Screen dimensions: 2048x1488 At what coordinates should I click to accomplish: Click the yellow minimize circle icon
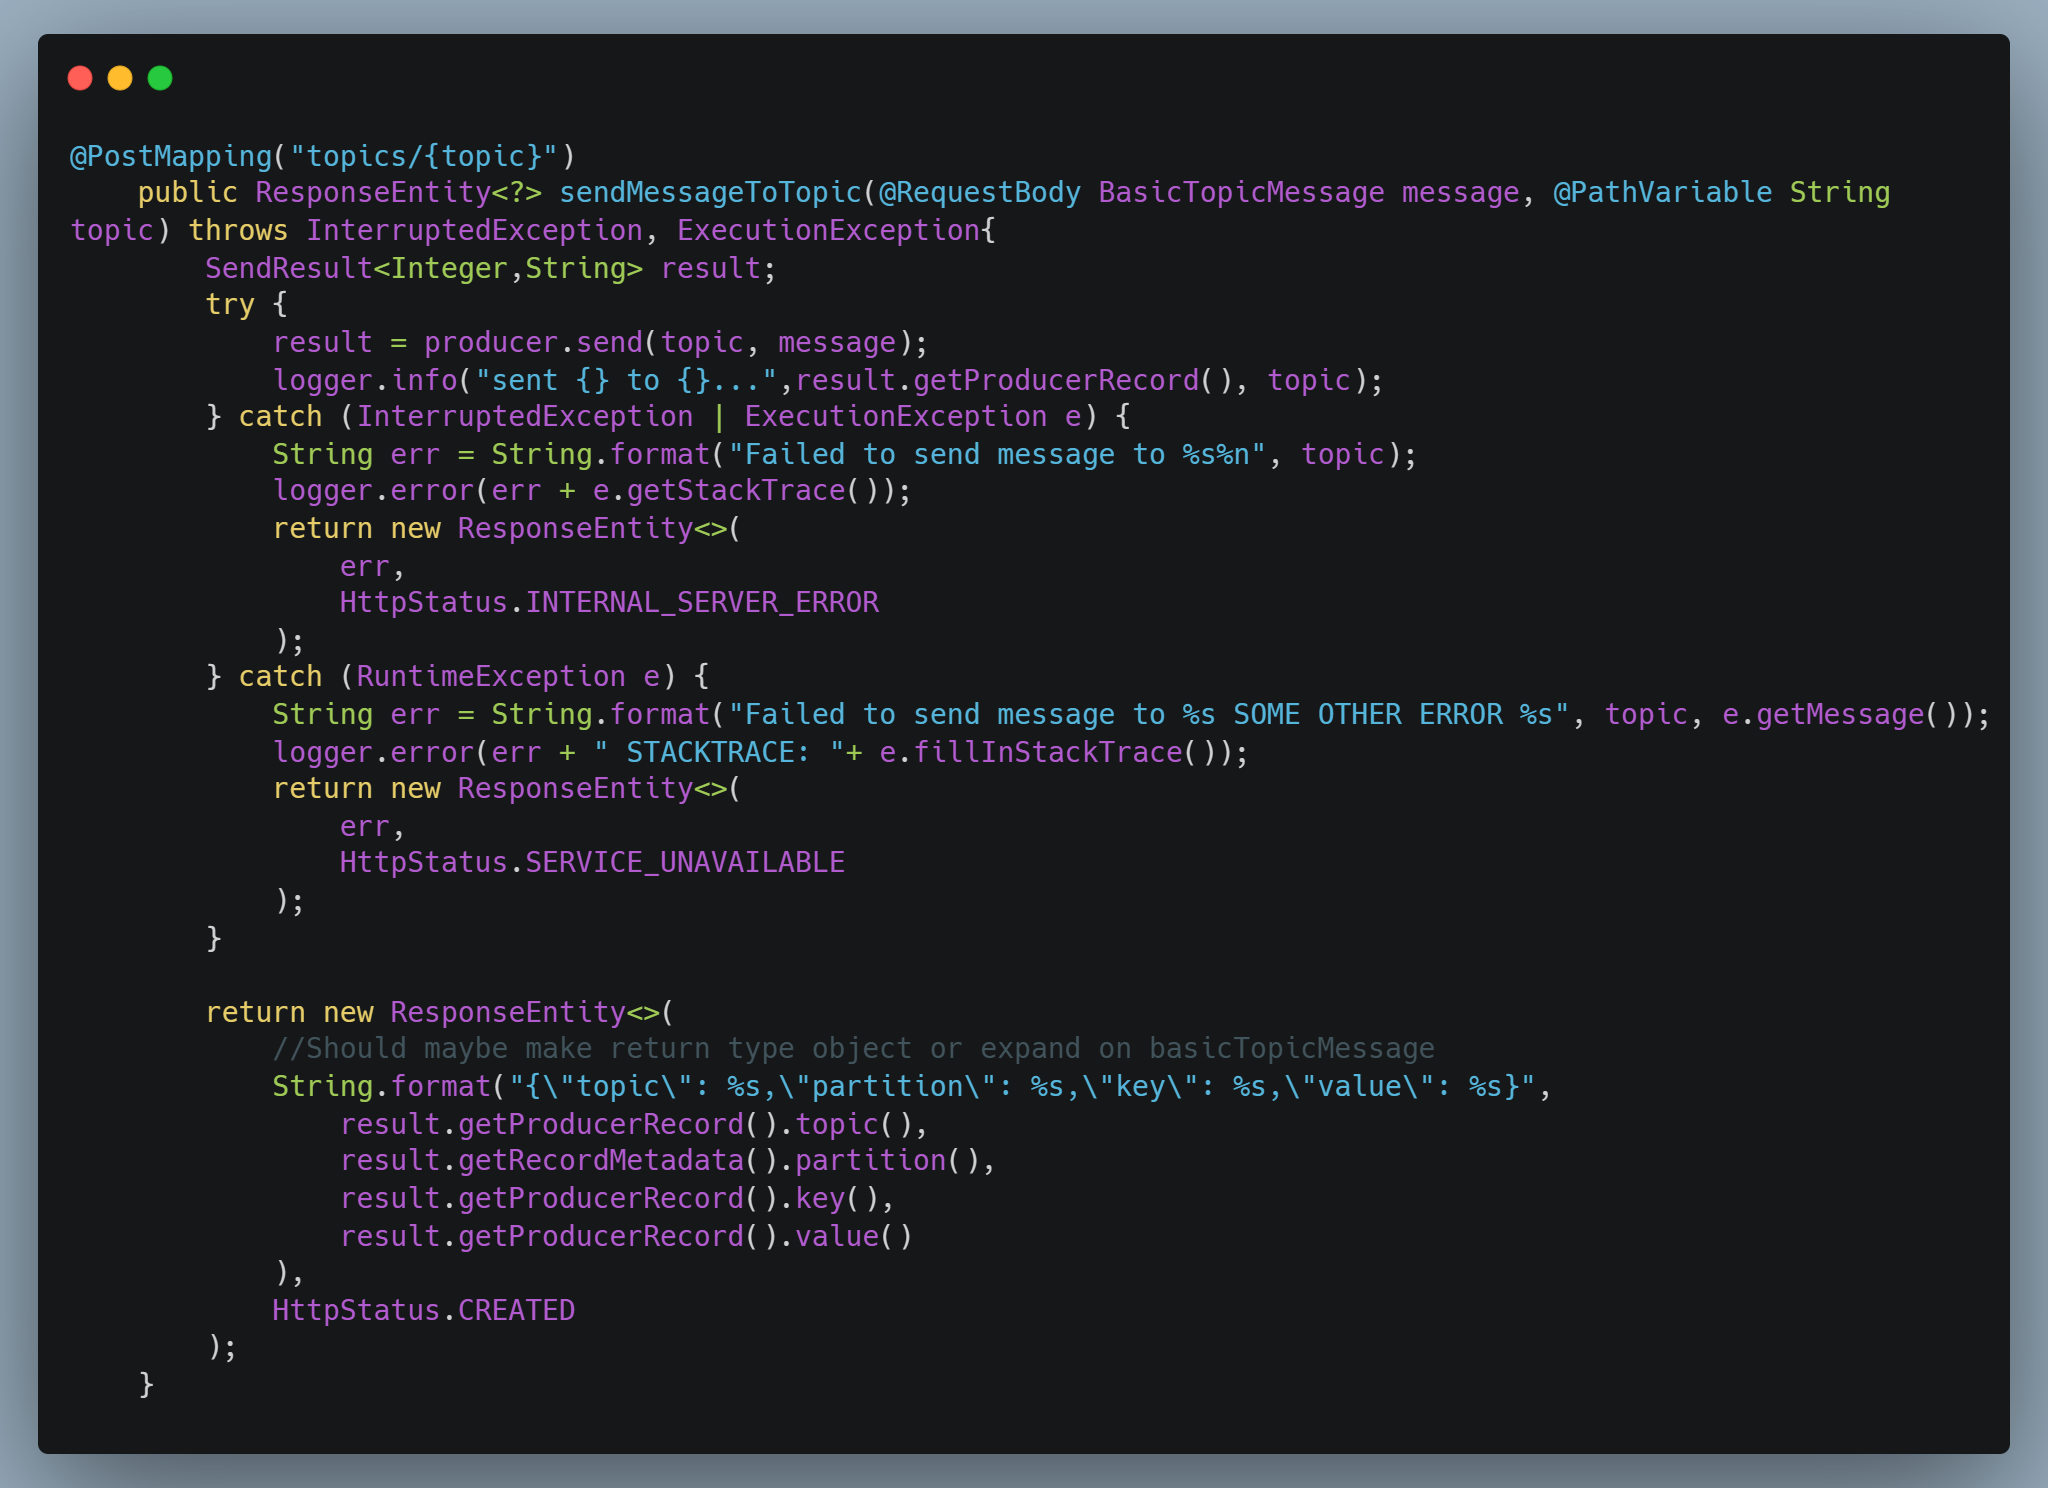coord(120,77)
